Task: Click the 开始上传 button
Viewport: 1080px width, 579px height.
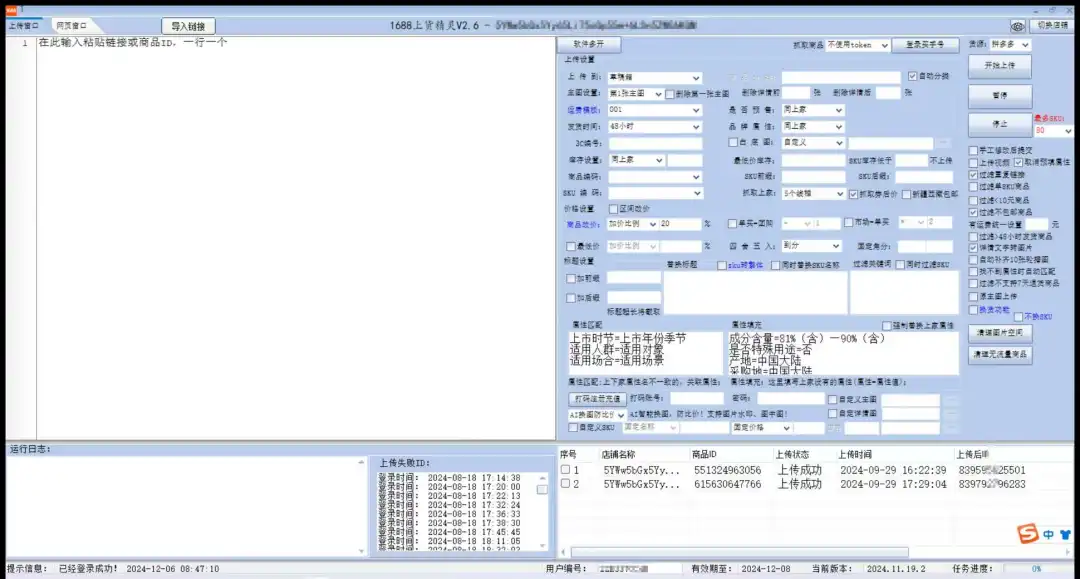Action: click(999, 65)
